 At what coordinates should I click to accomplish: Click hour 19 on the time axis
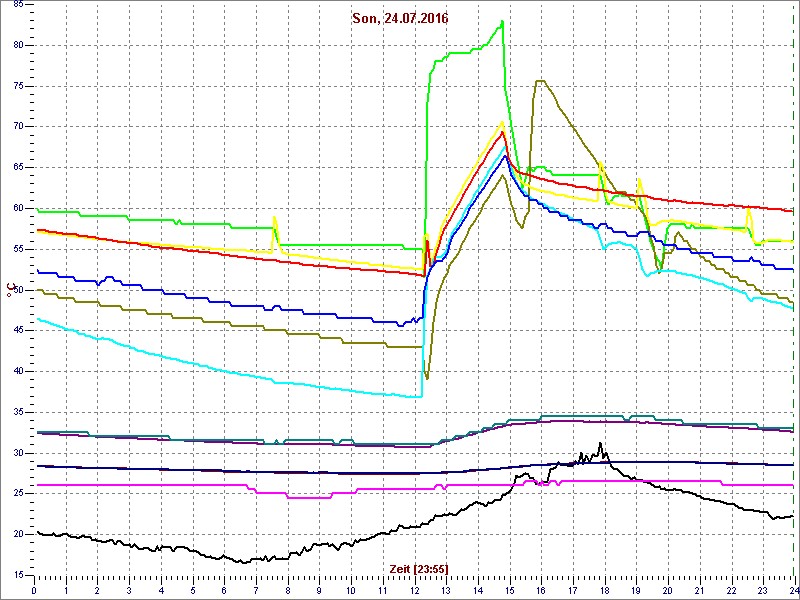636,591
